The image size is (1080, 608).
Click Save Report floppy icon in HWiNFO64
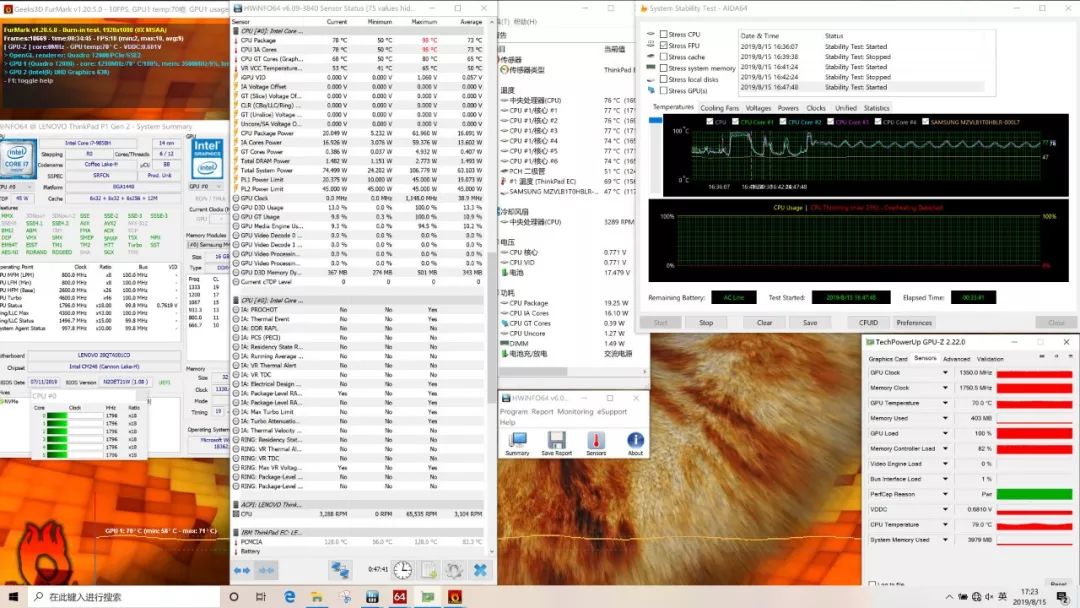point(557,443)
